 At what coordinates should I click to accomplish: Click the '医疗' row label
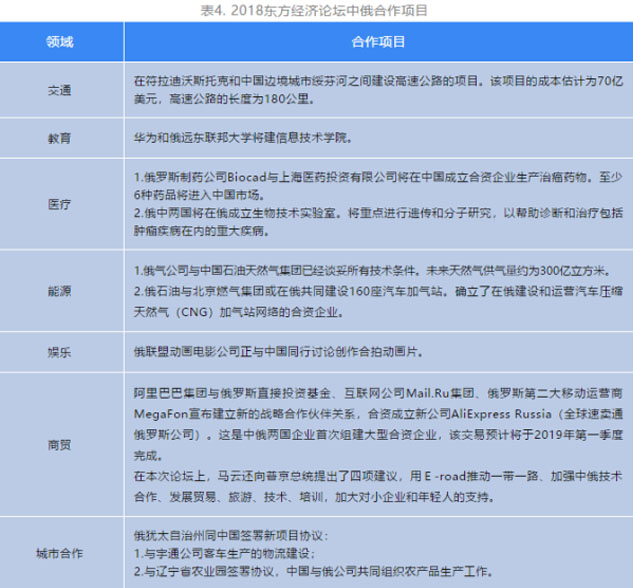pos(60,204)
